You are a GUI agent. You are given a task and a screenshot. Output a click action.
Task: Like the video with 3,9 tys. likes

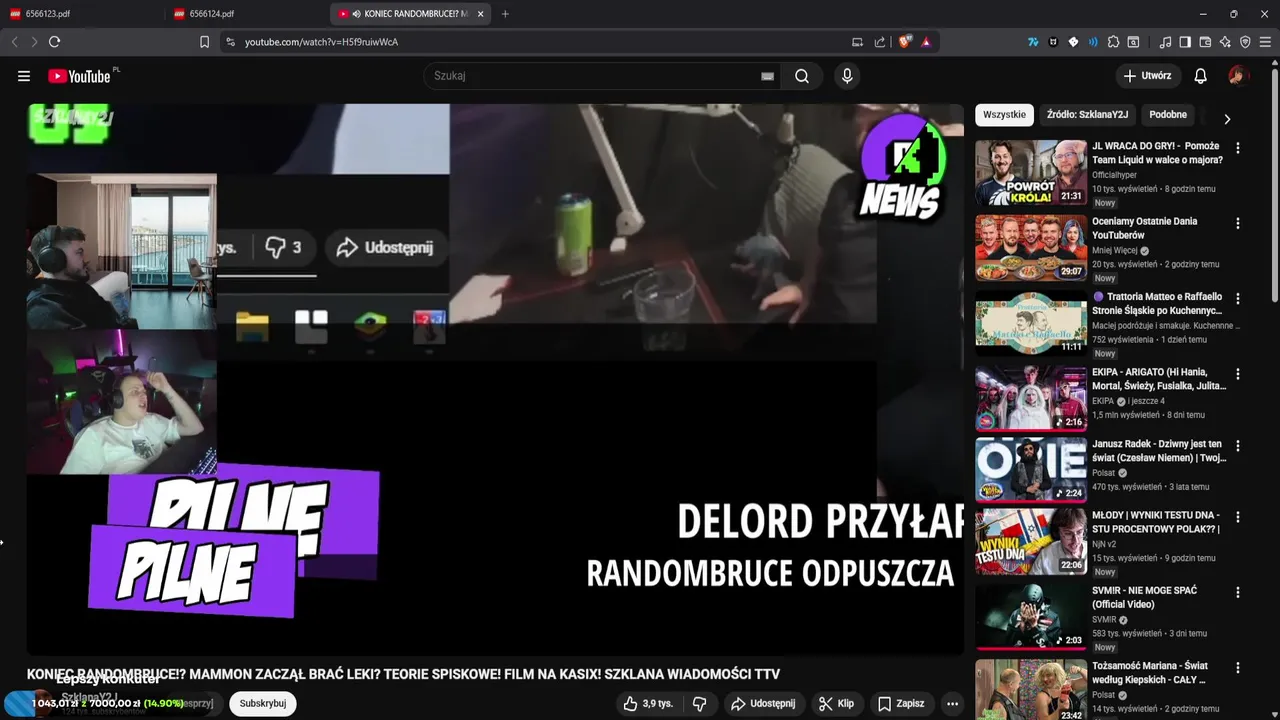tap(647, 704)
